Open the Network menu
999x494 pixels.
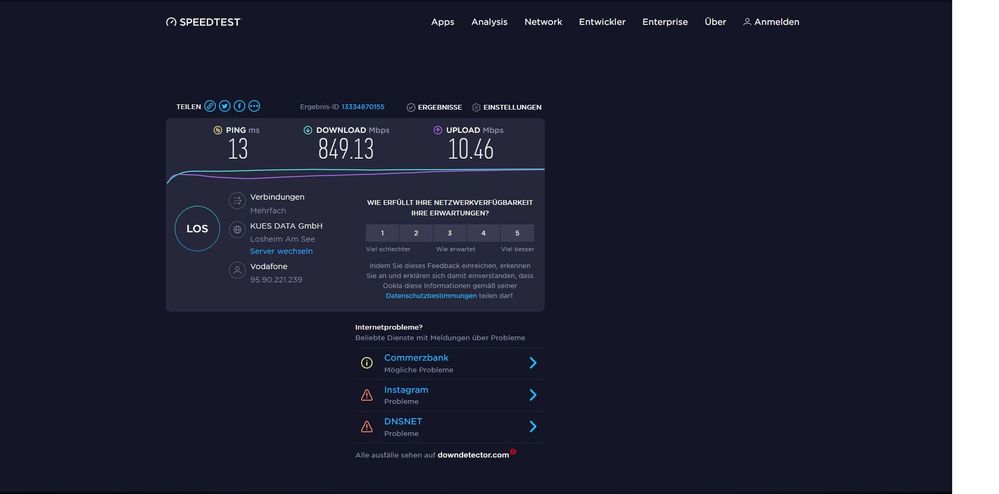pos(543,22)
